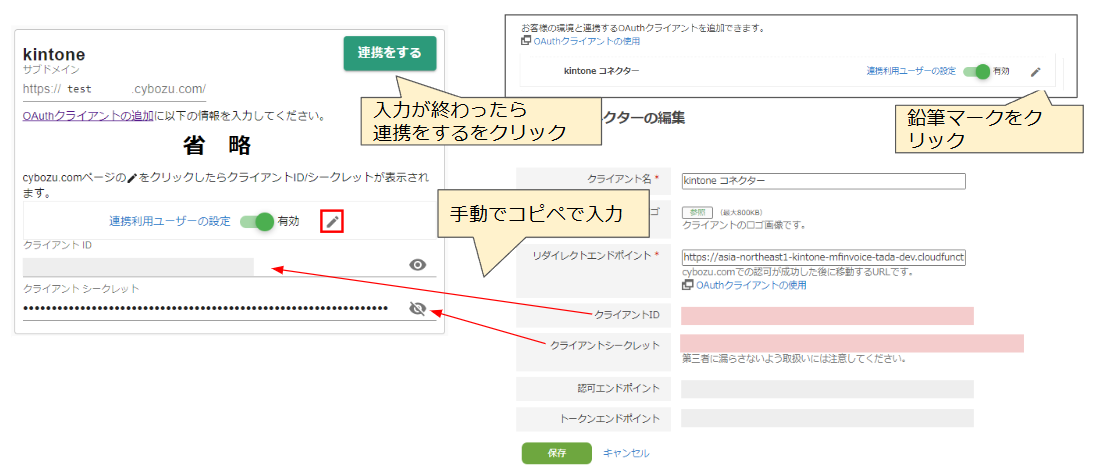Open the OAuthクライアントの使用 link at the top
1097x473 pixels.
[586, 41]
